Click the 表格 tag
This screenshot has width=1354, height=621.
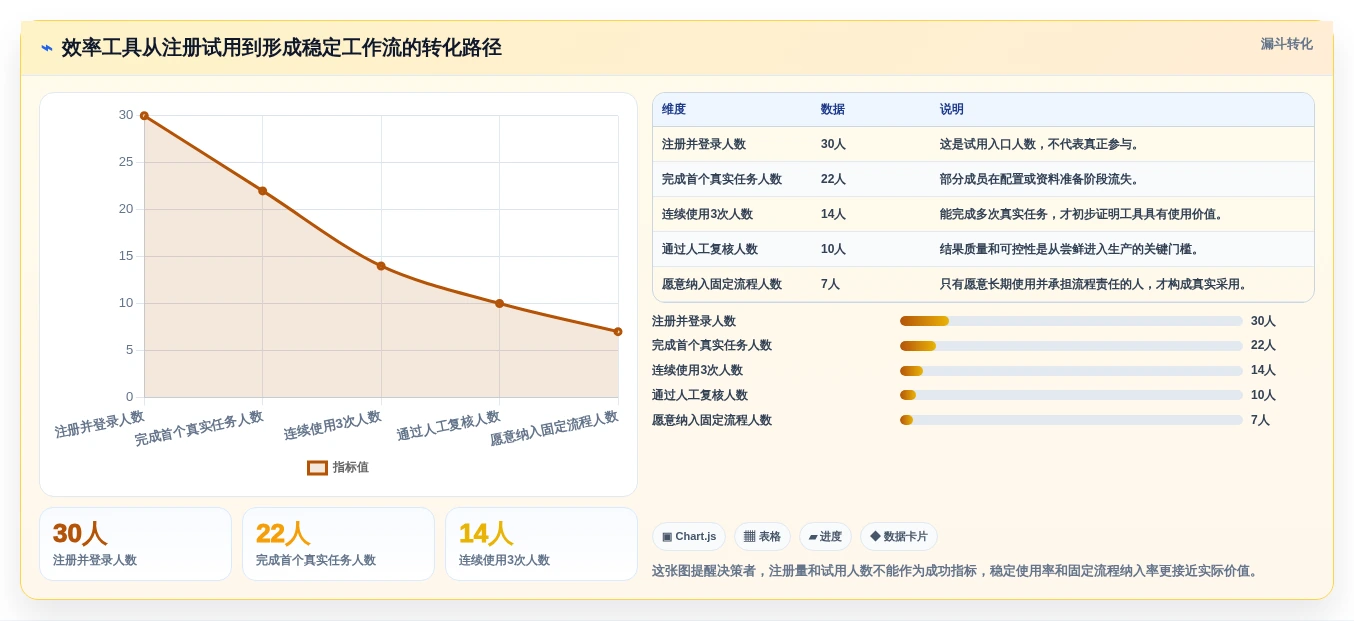click(762, 536)
